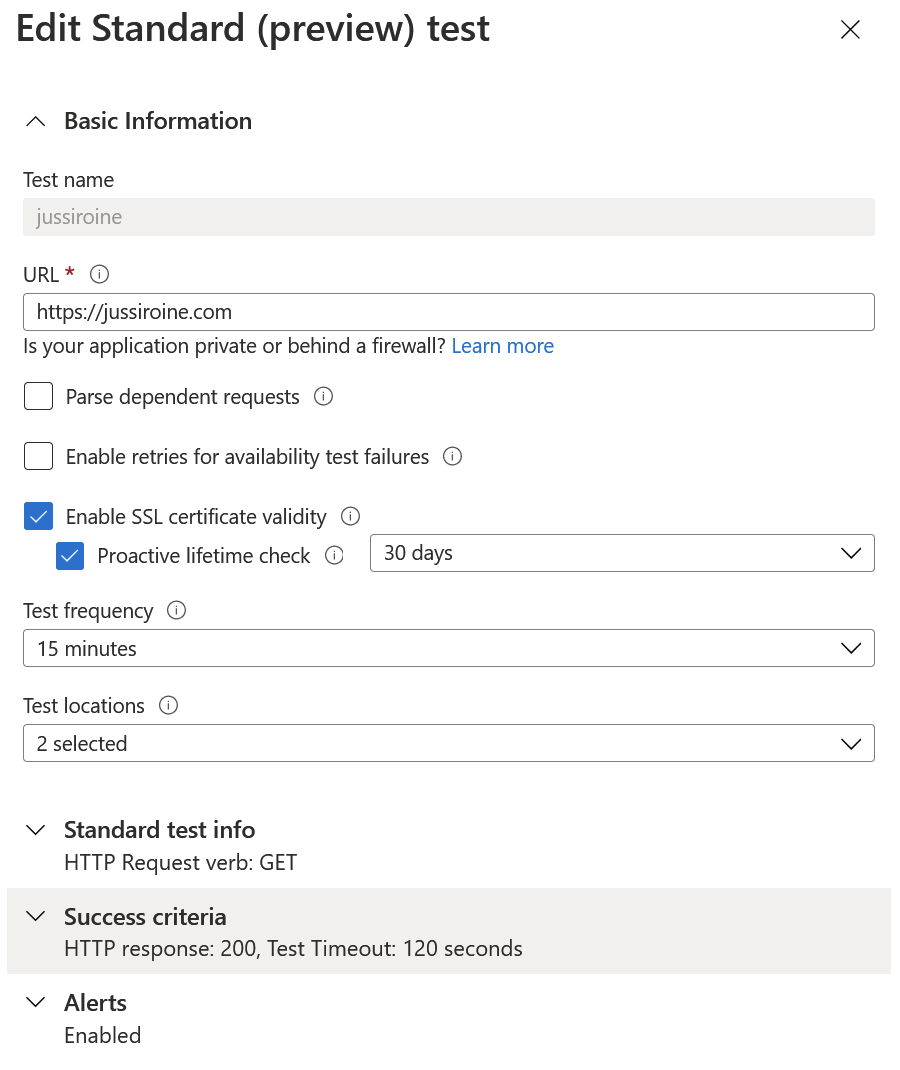Collapse the Basic Information section
This screenshot has width=900, height=1070.
tap(139, 121)
